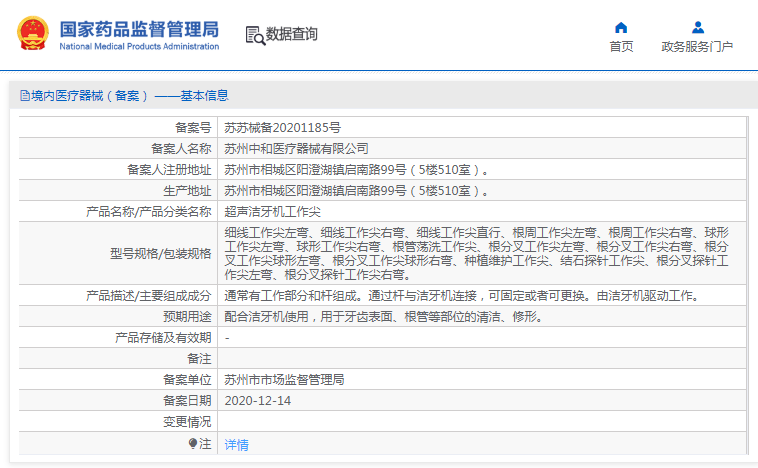Image resolution: width=758 pixels, height=468 pixels.
Task: Select date value 2020-12-14
Action: click(x=258, y=401)
